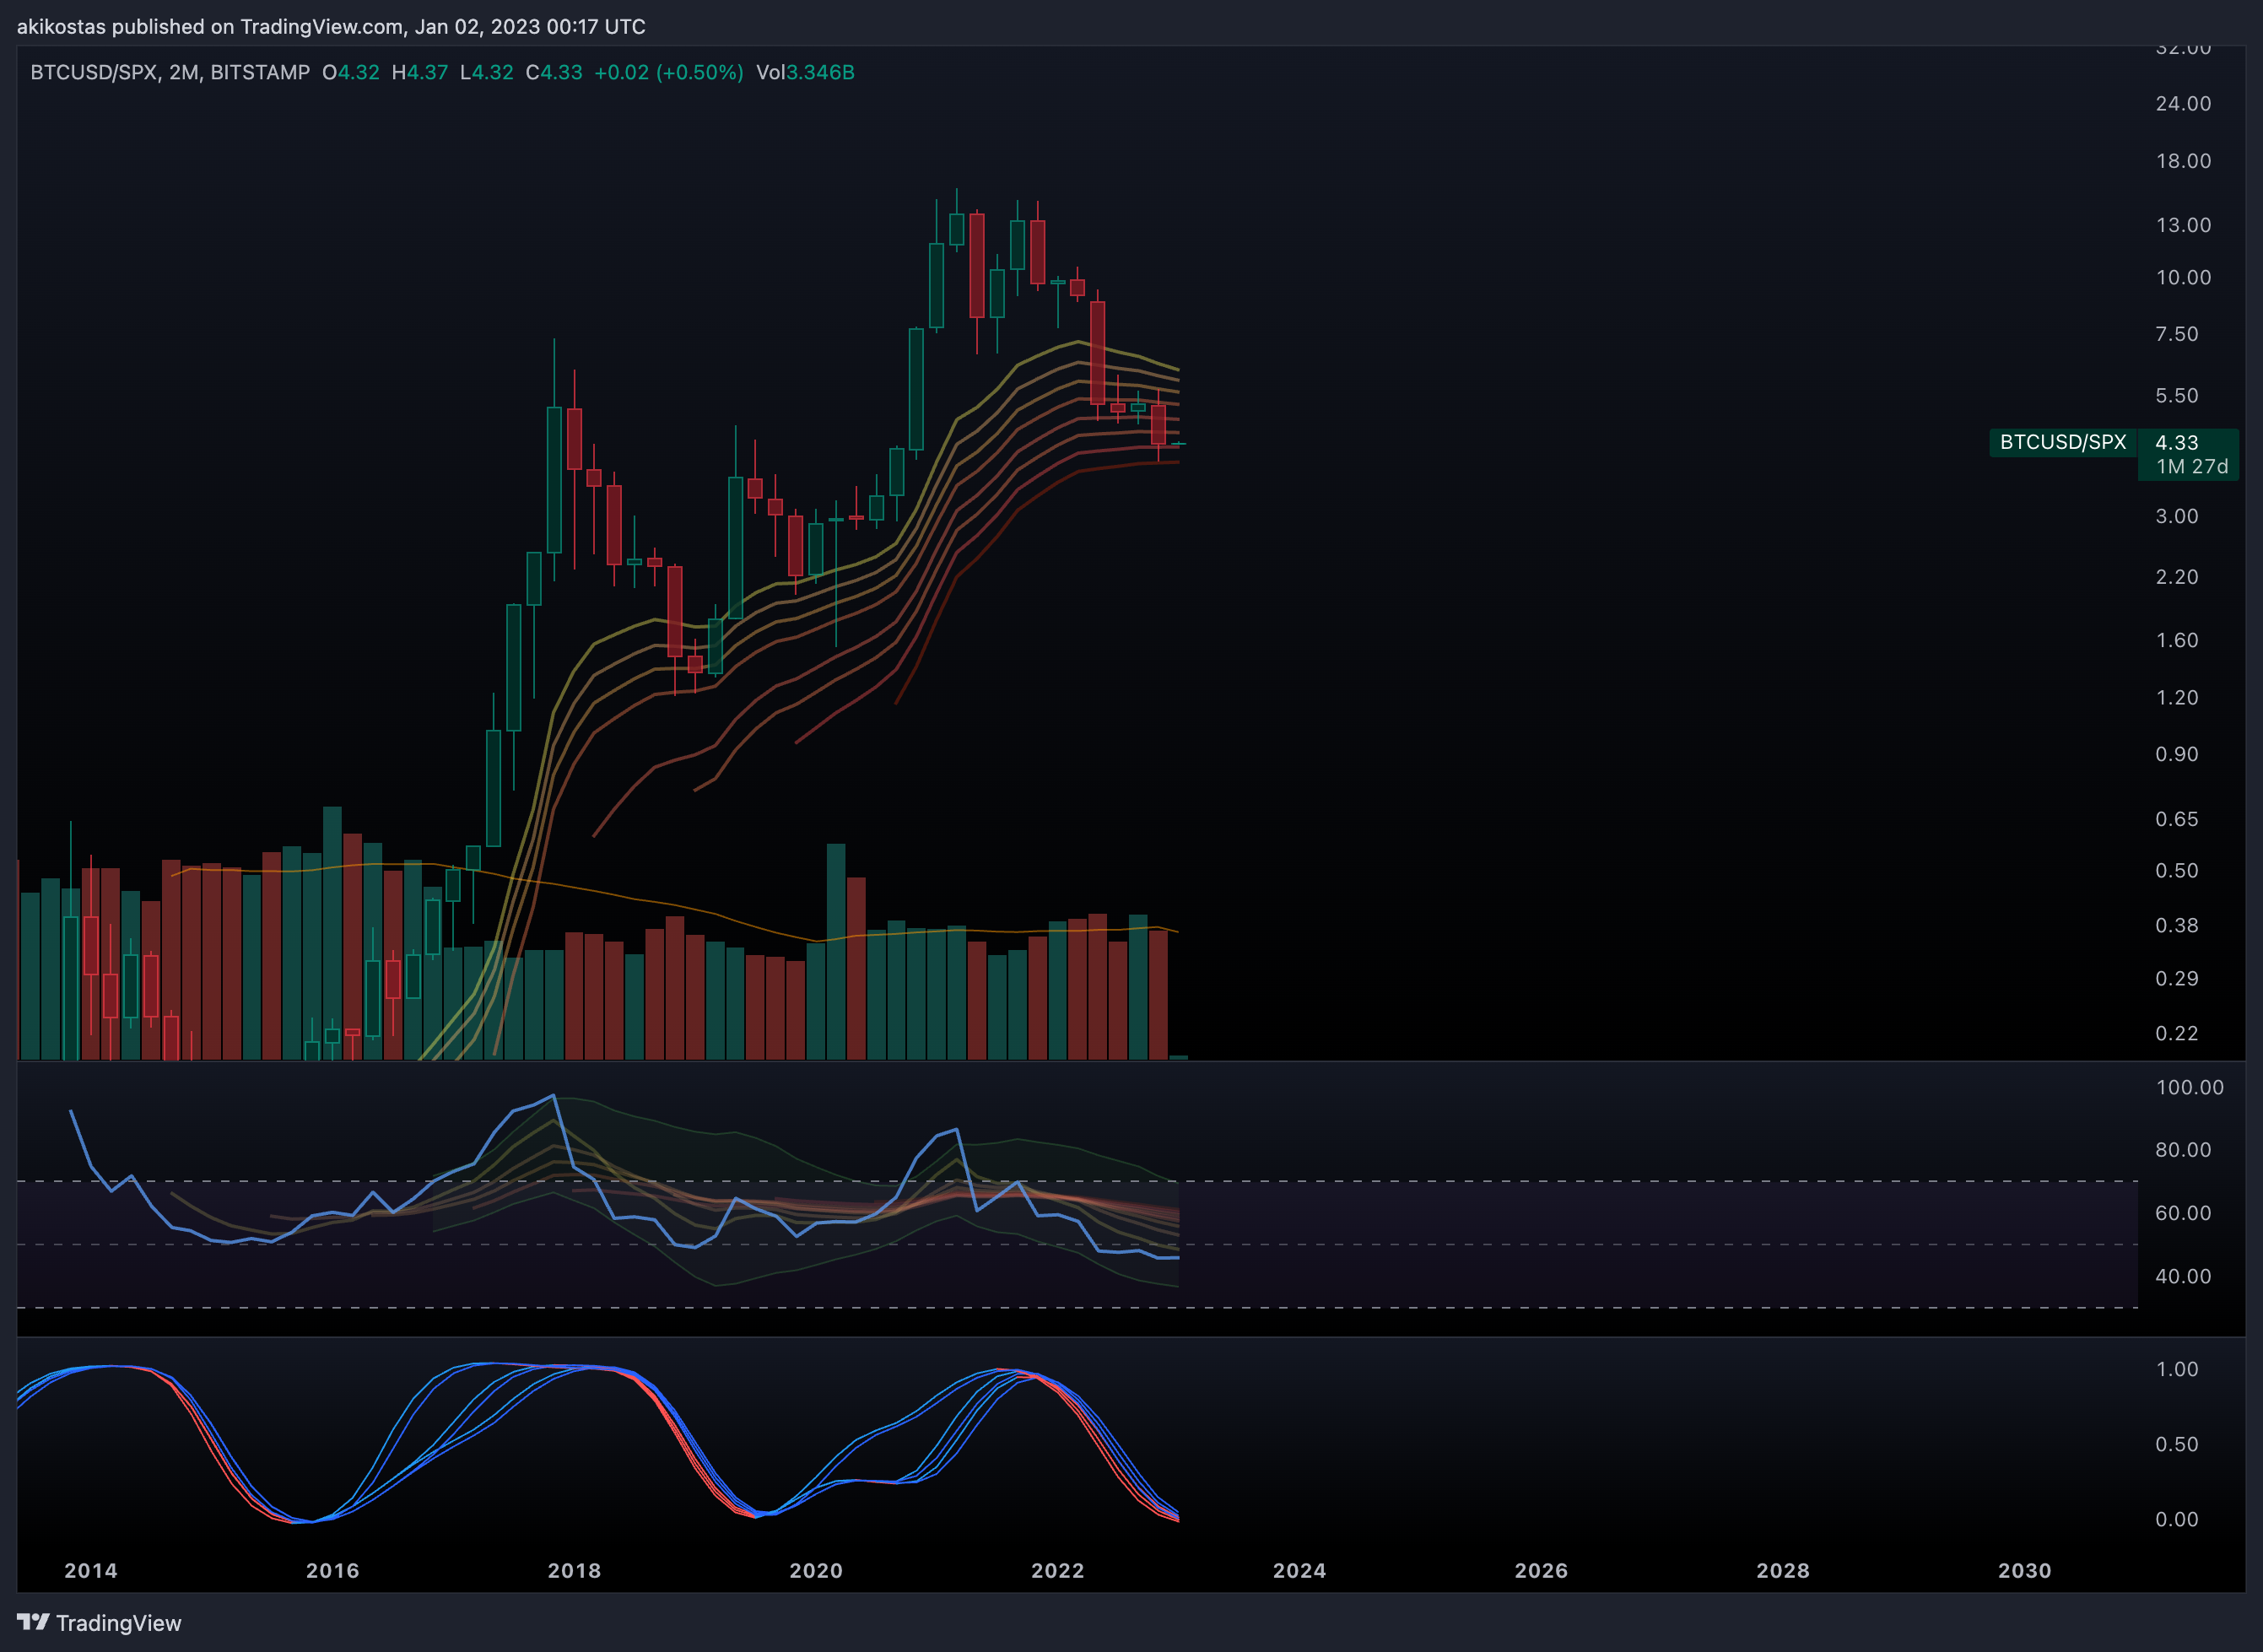Click the change value +0.02 (+0.50%)
This screenshot has width=2263, height=1652.
pos(669,72)
